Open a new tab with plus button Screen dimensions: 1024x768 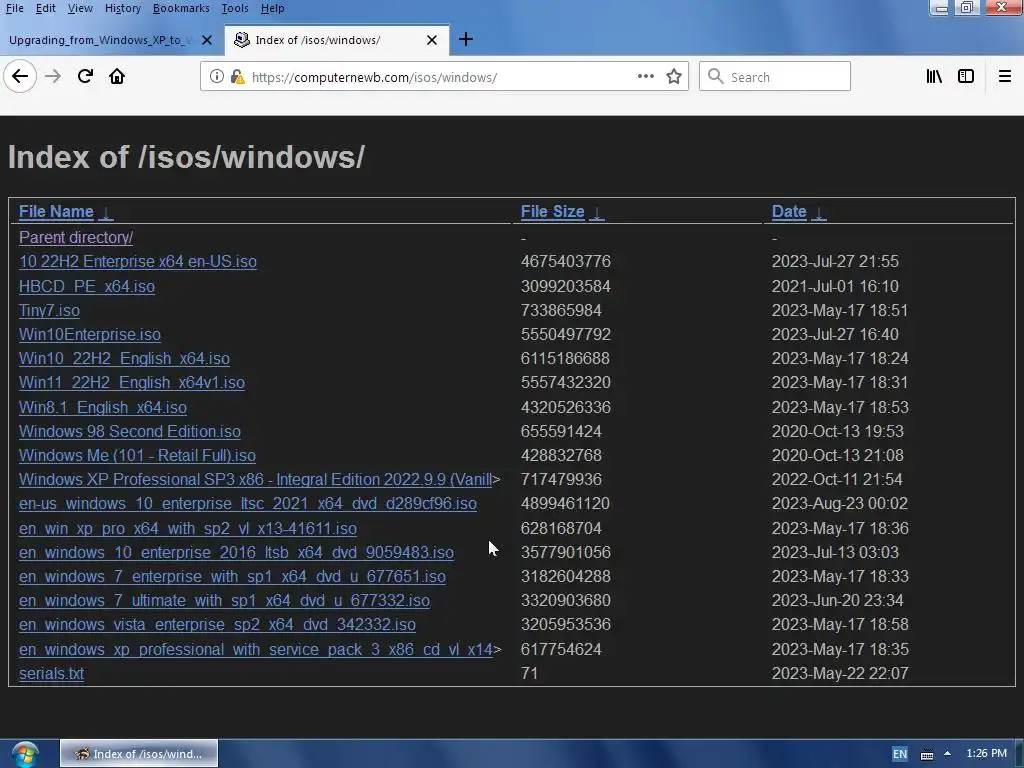pos(466,39)
